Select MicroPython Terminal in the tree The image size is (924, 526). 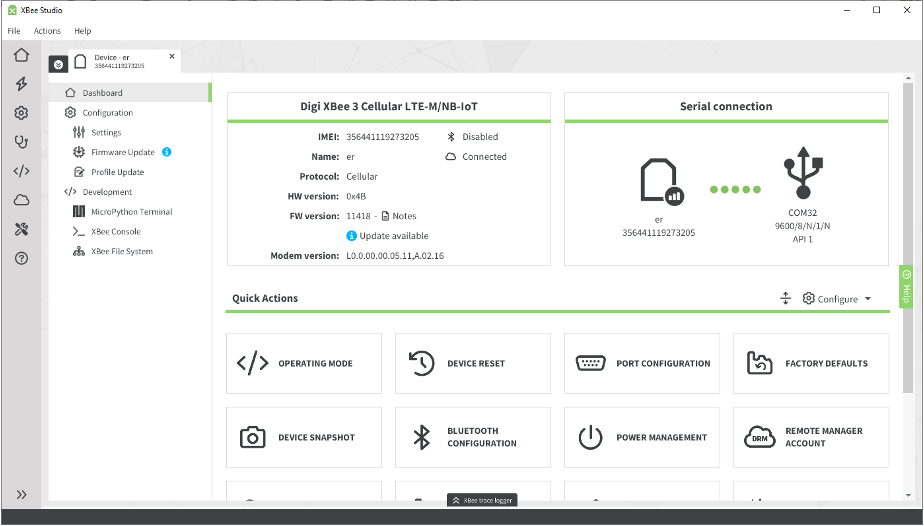coord(131,211)
